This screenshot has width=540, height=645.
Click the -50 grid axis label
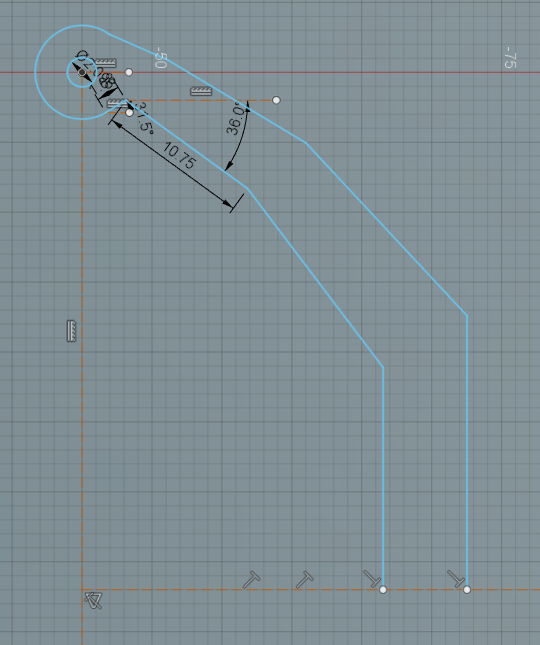tap(161, 58)
